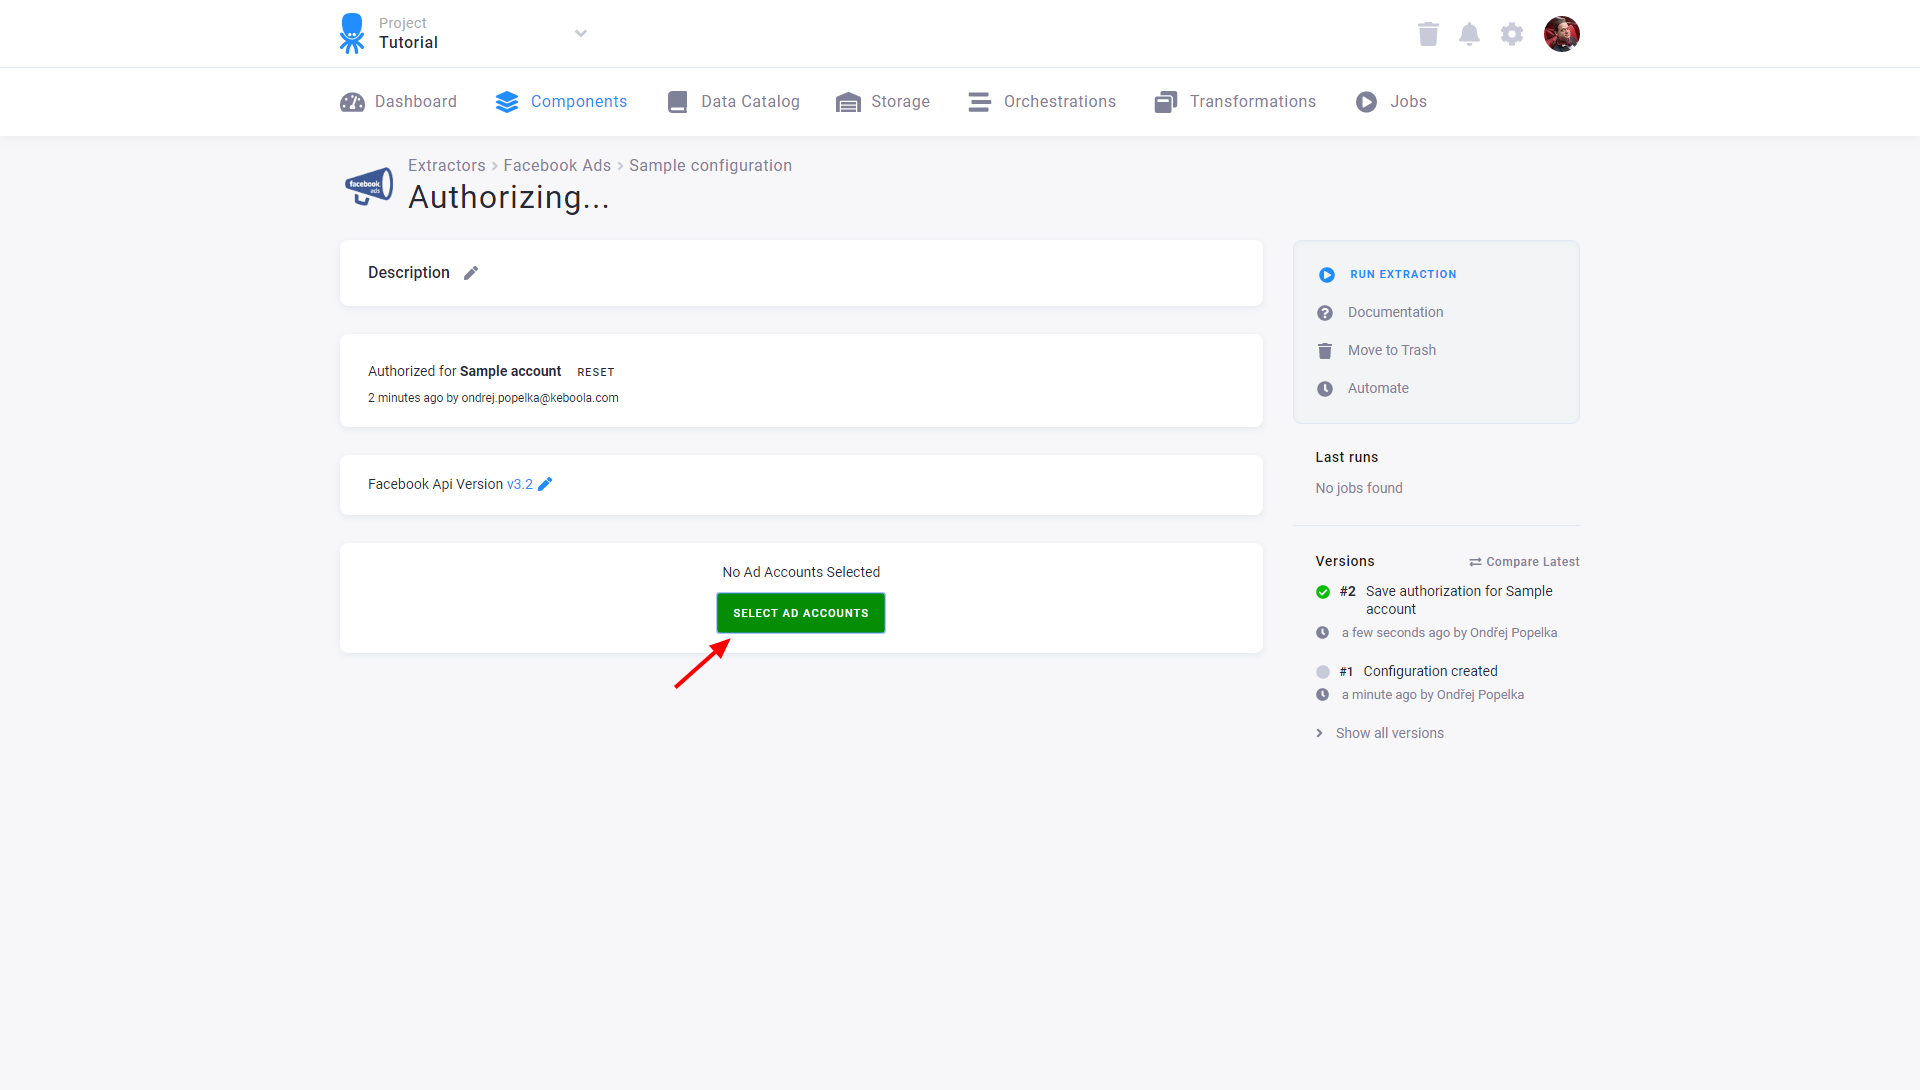Expand Show all versions
Viewport: 1920px width, 1090px height.
(1380, 733)
